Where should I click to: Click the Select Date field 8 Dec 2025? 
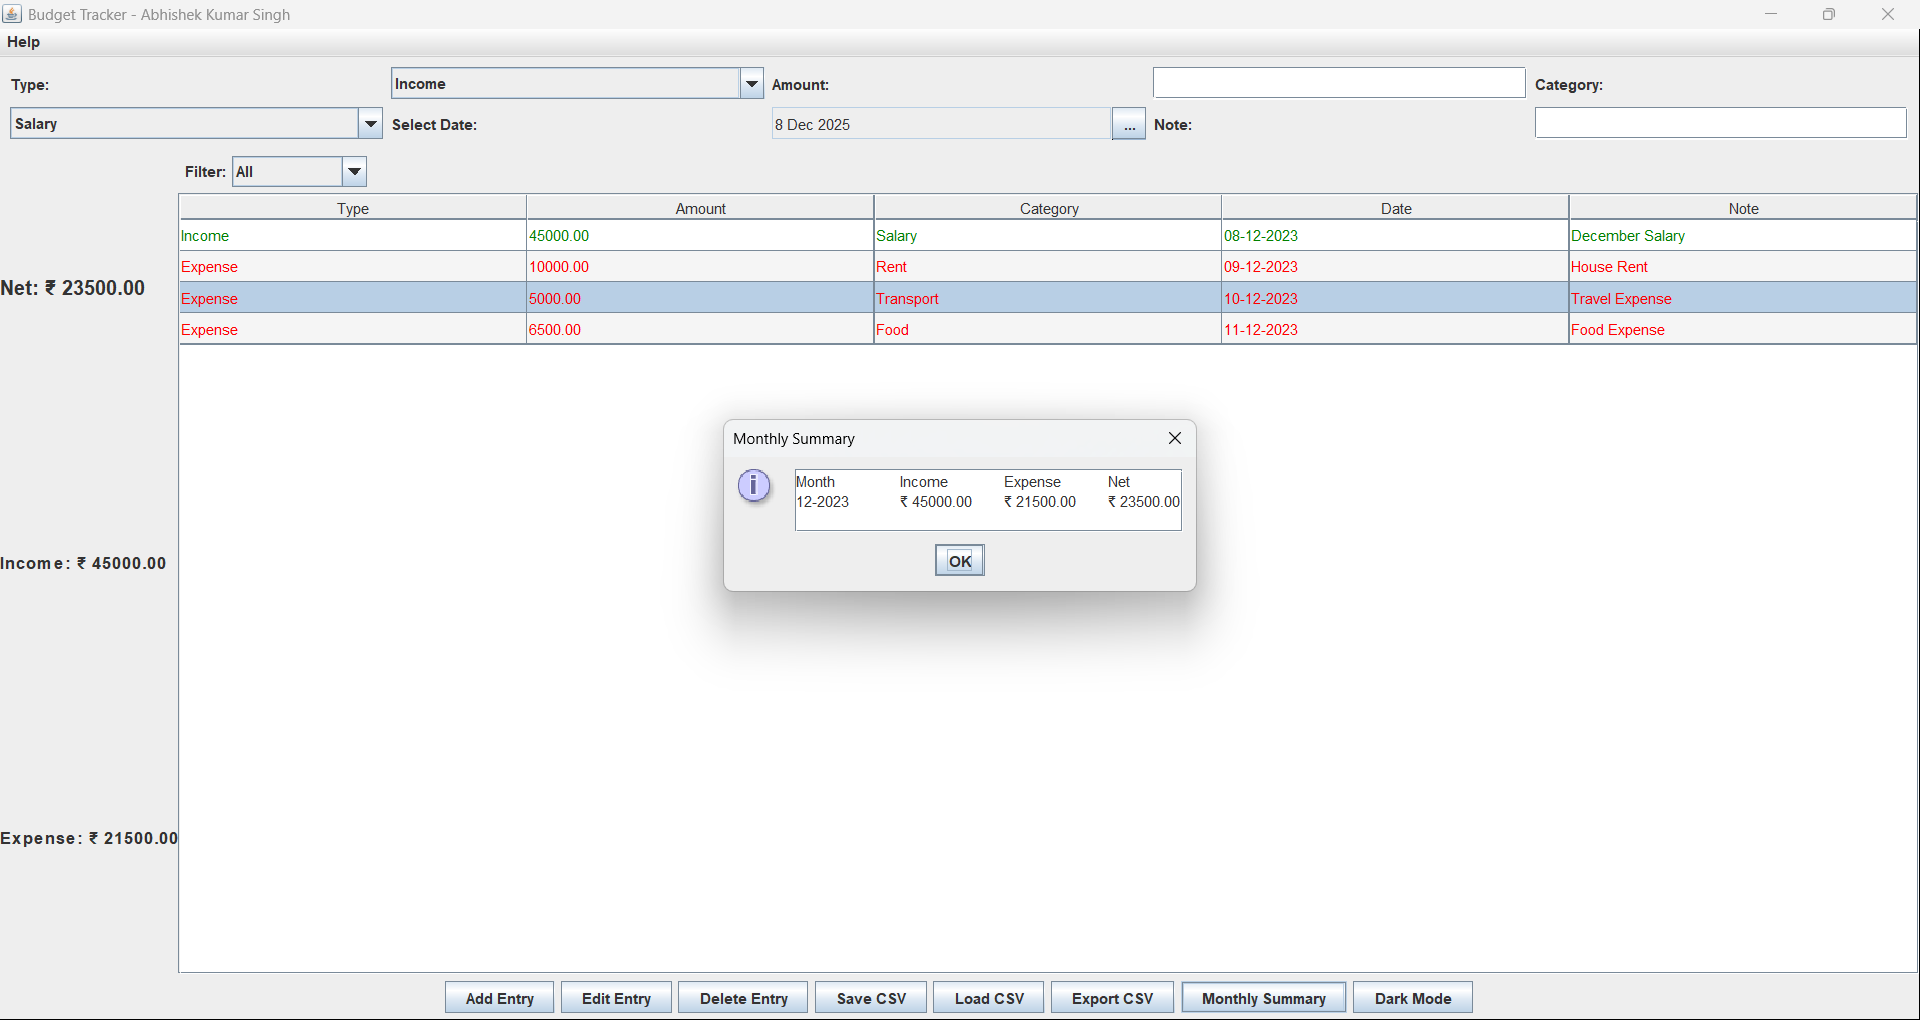pos(942,124)
